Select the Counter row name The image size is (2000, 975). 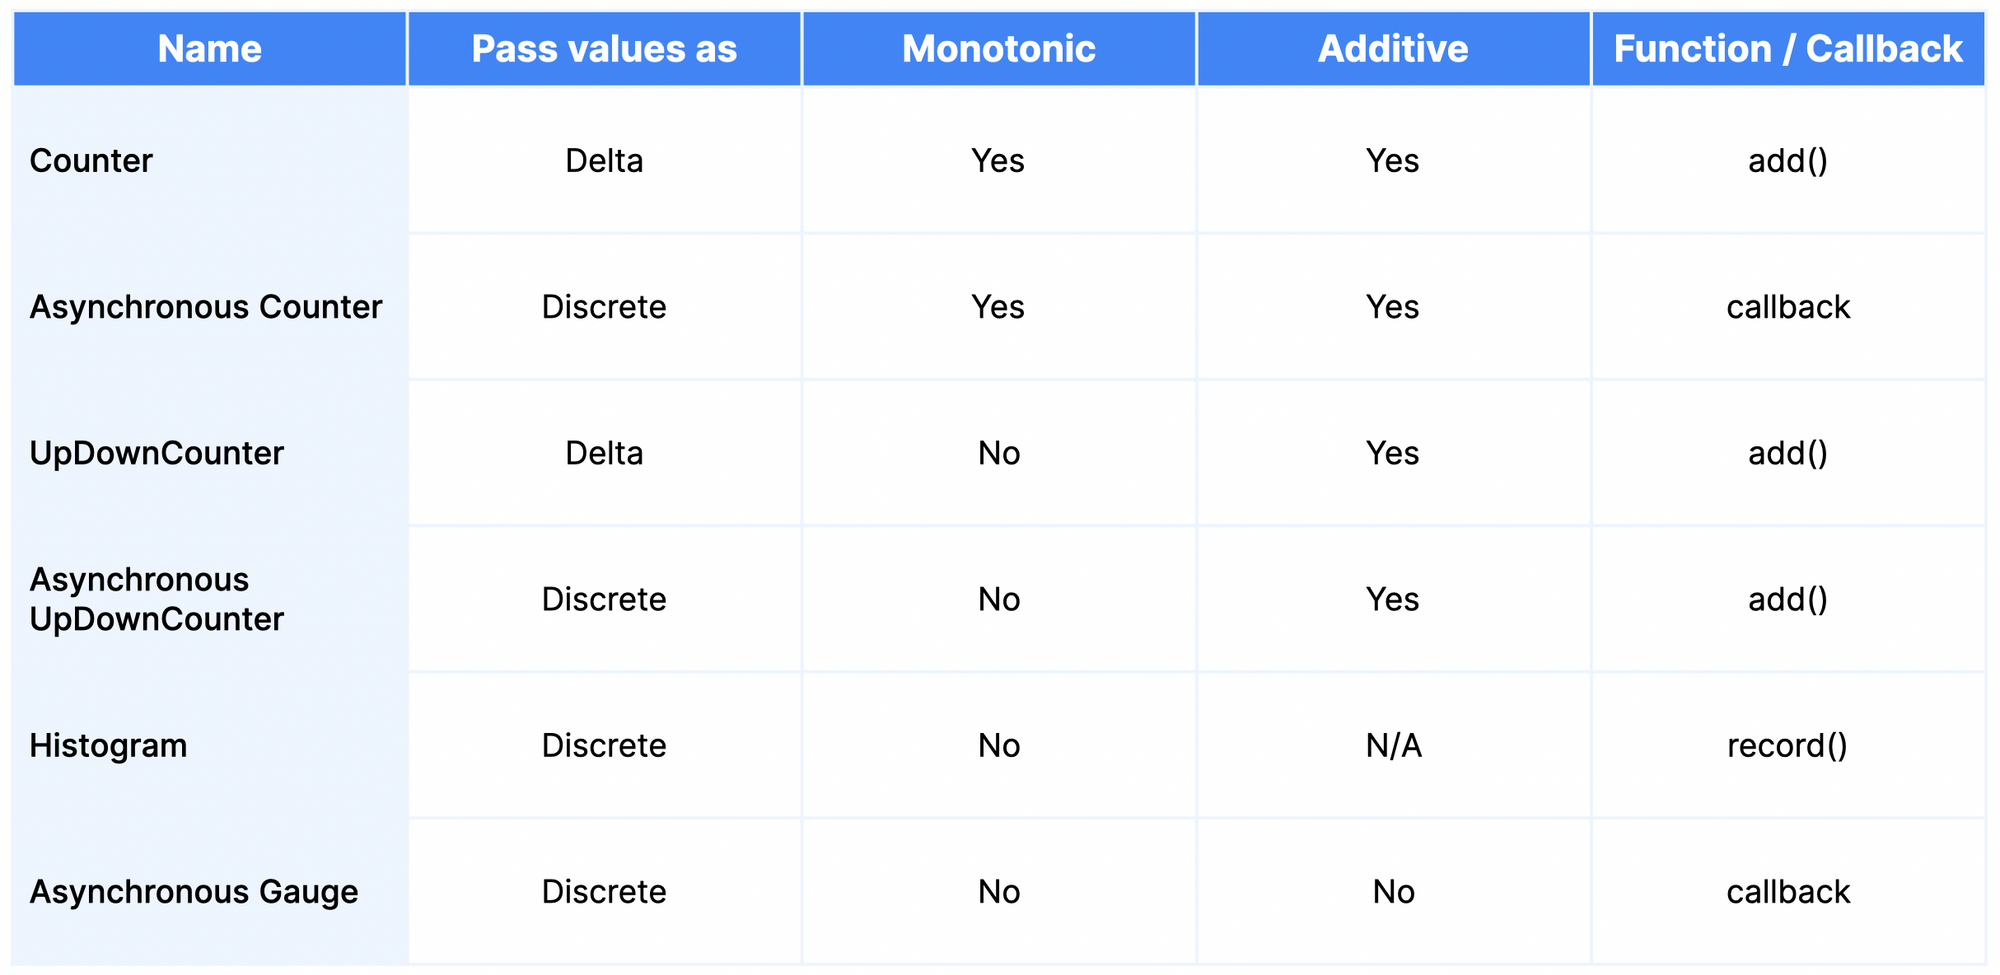click(91, 160)
